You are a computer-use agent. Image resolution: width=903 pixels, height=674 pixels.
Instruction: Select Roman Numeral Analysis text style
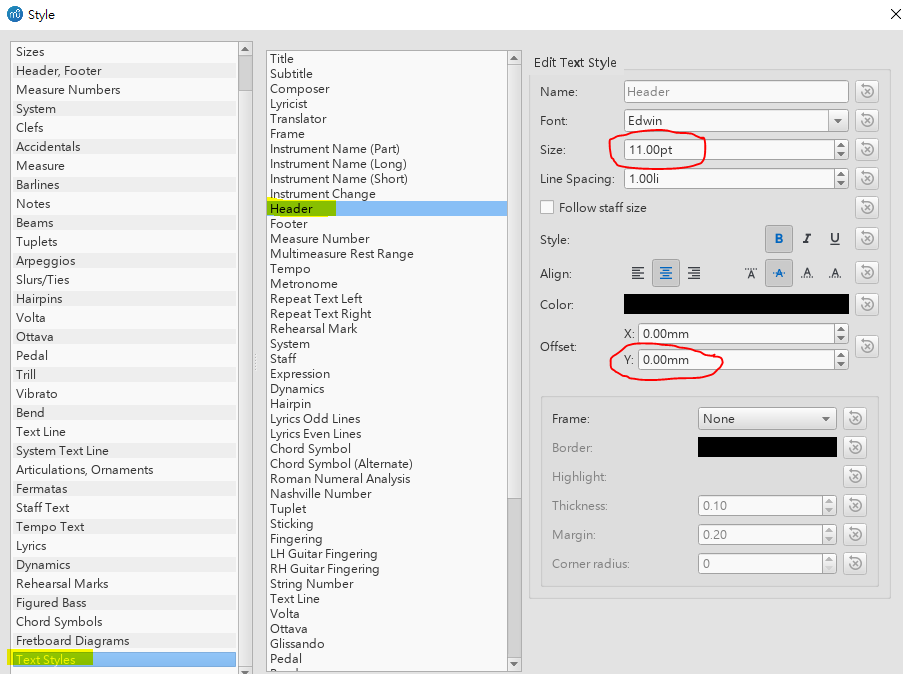[387, 479]
